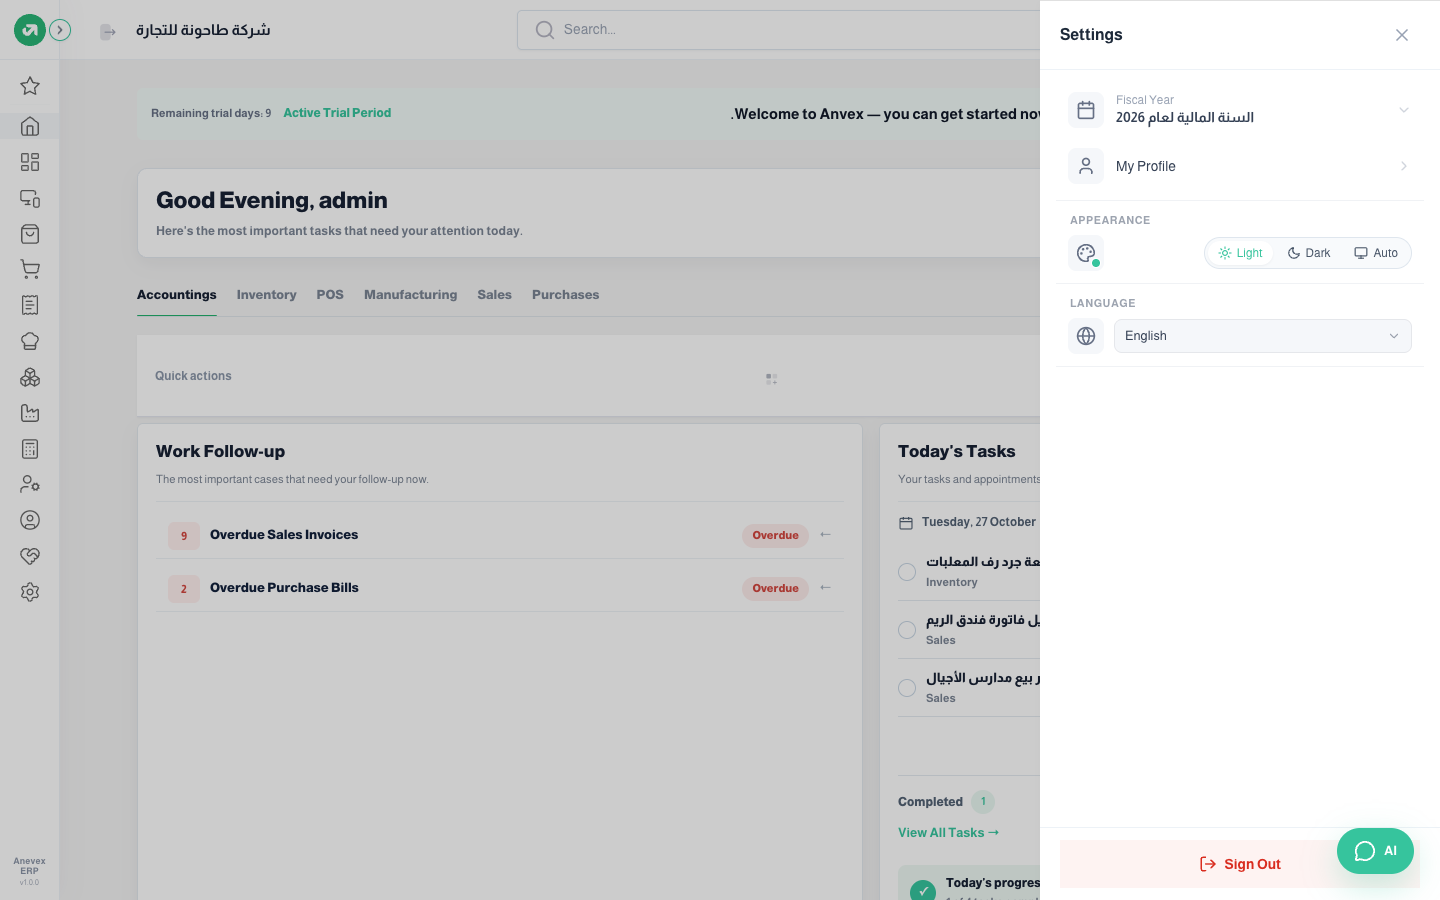Click the Overdue Sales Invoices row title
Viewport: 1440px width, 900px height.
(284, 535)
